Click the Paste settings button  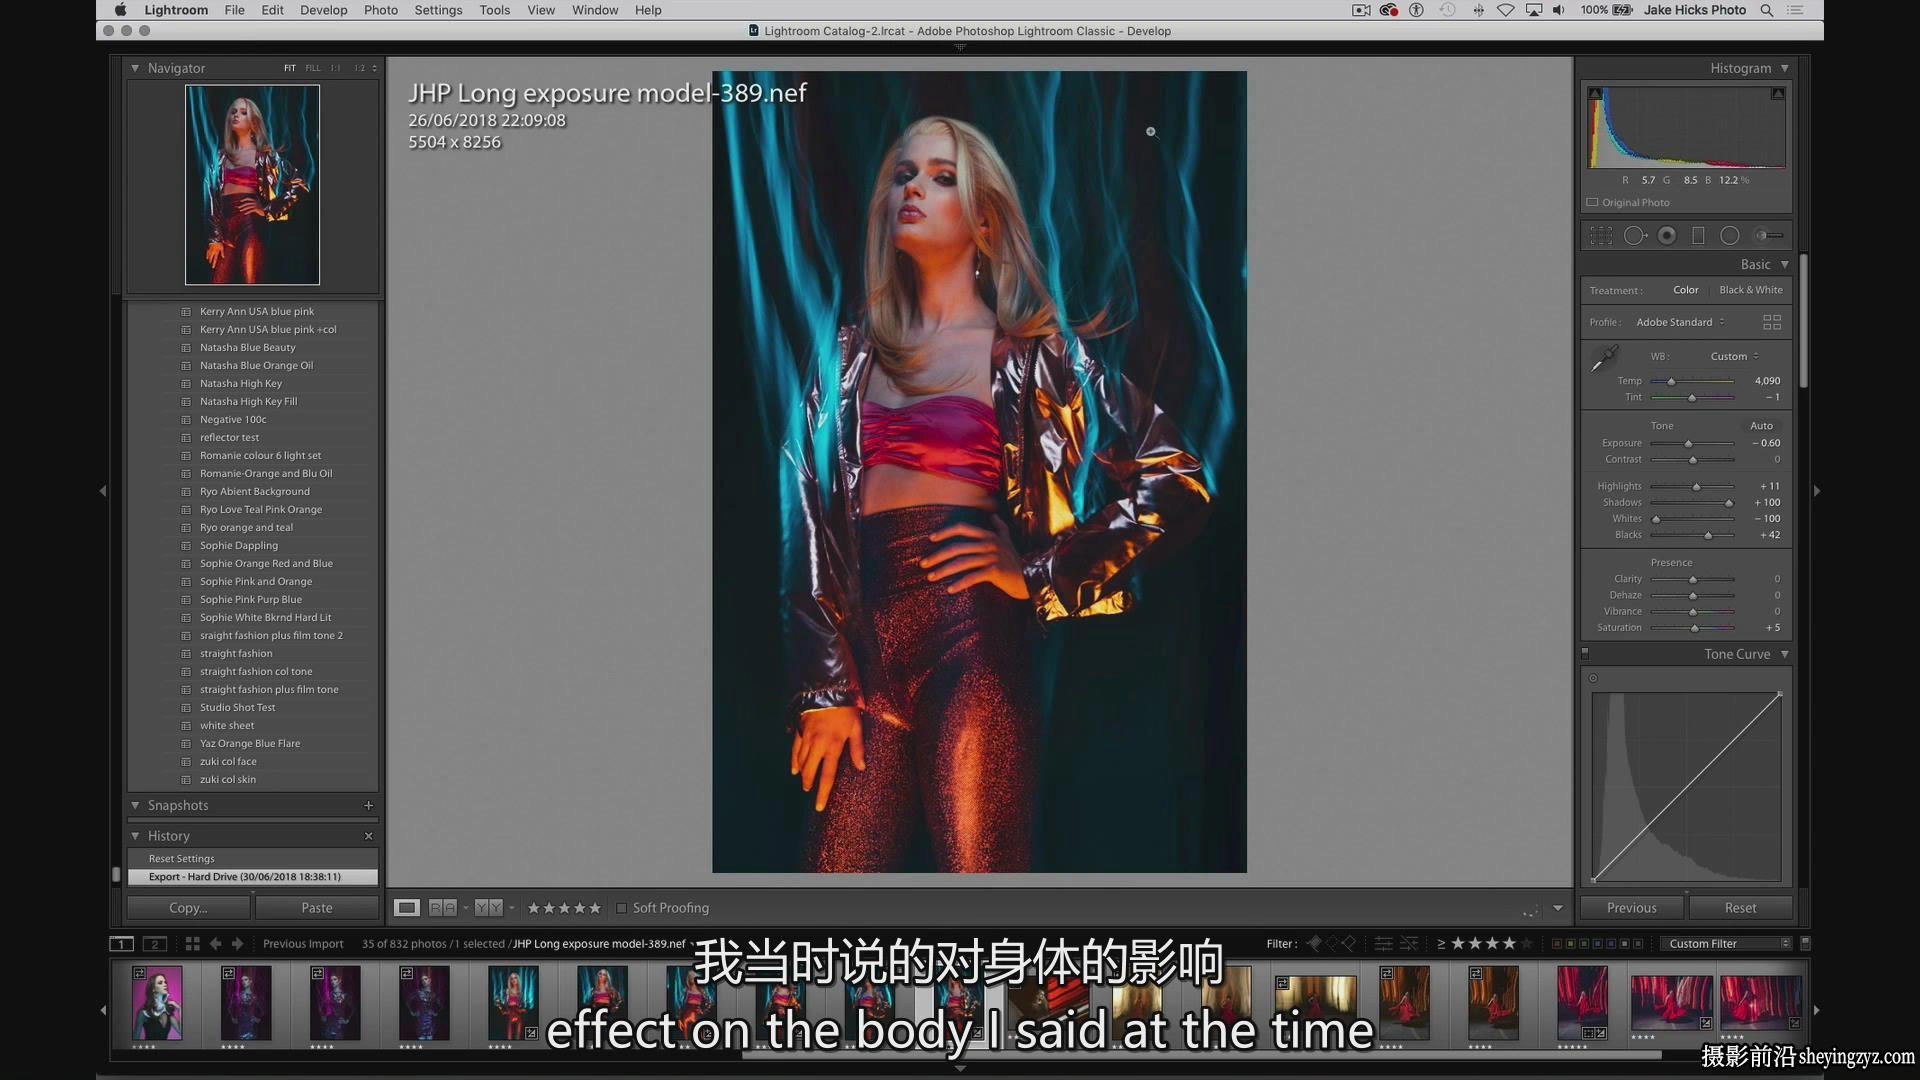[317, 908]
